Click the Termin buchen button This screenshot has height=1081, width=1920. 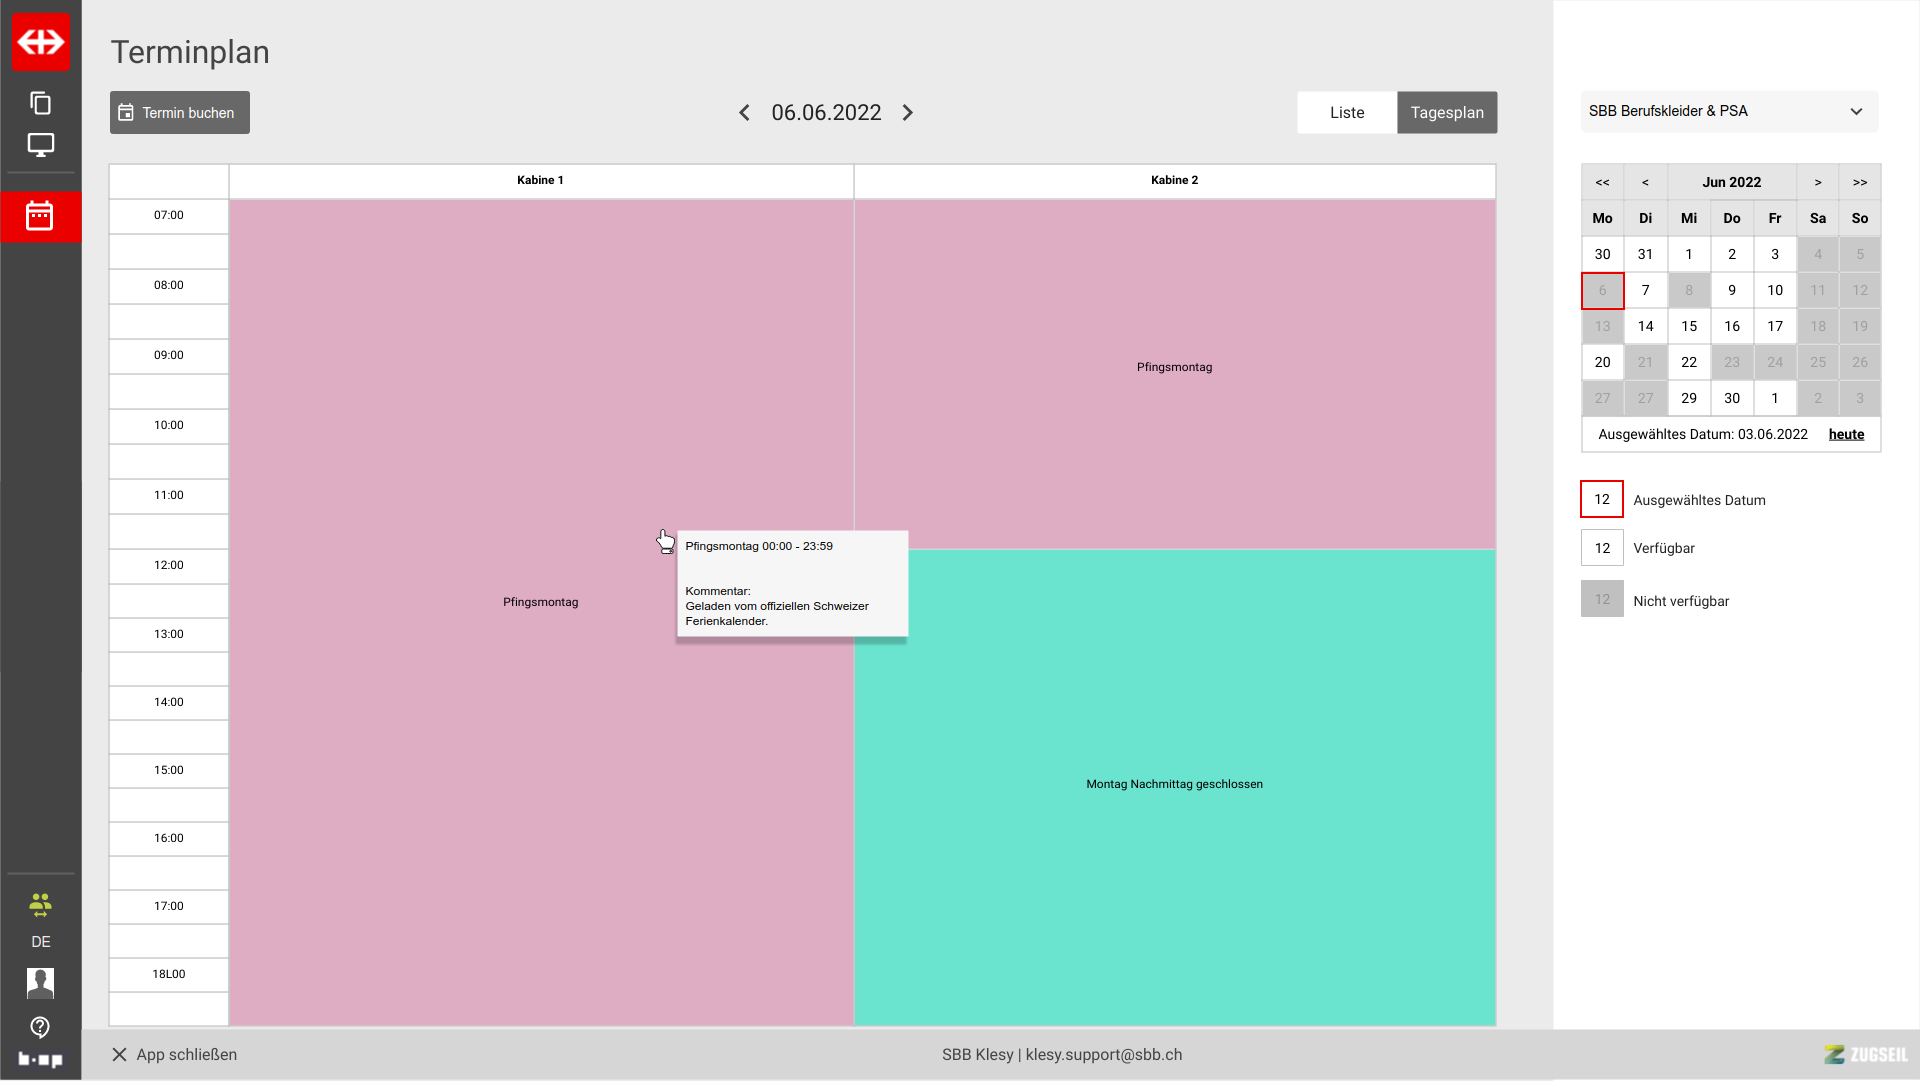click(180, 113)
